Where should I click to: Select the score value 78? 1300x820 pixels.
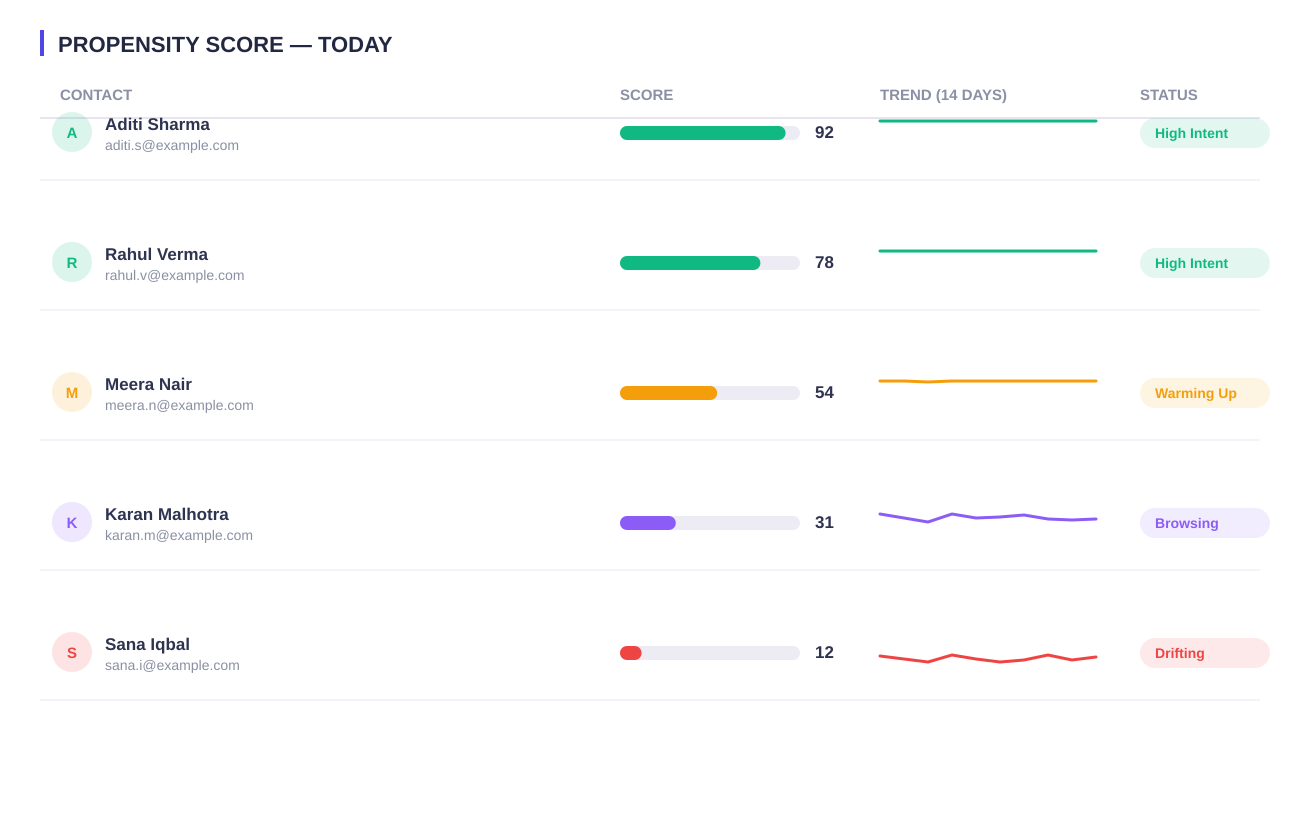point(824,263)
